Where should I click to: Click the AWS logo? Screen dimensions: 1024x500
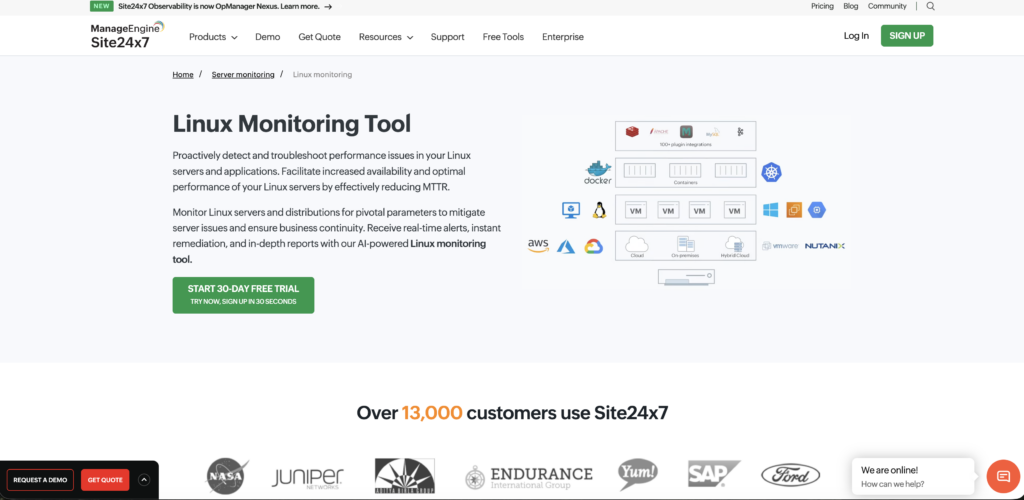point(537,245)
